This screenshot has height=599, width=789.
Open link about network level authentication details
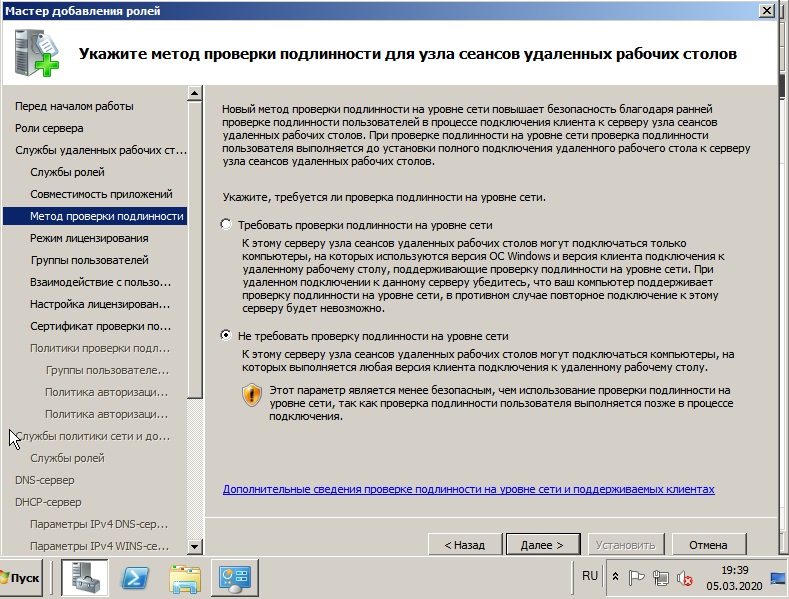468,489
